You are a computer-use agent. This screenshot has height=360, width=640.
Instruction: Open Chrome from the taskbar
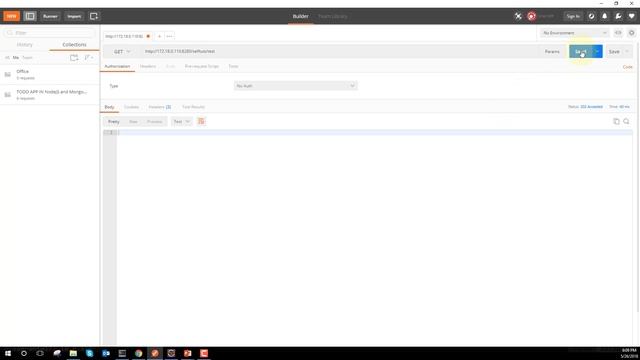tap(138, 353)
